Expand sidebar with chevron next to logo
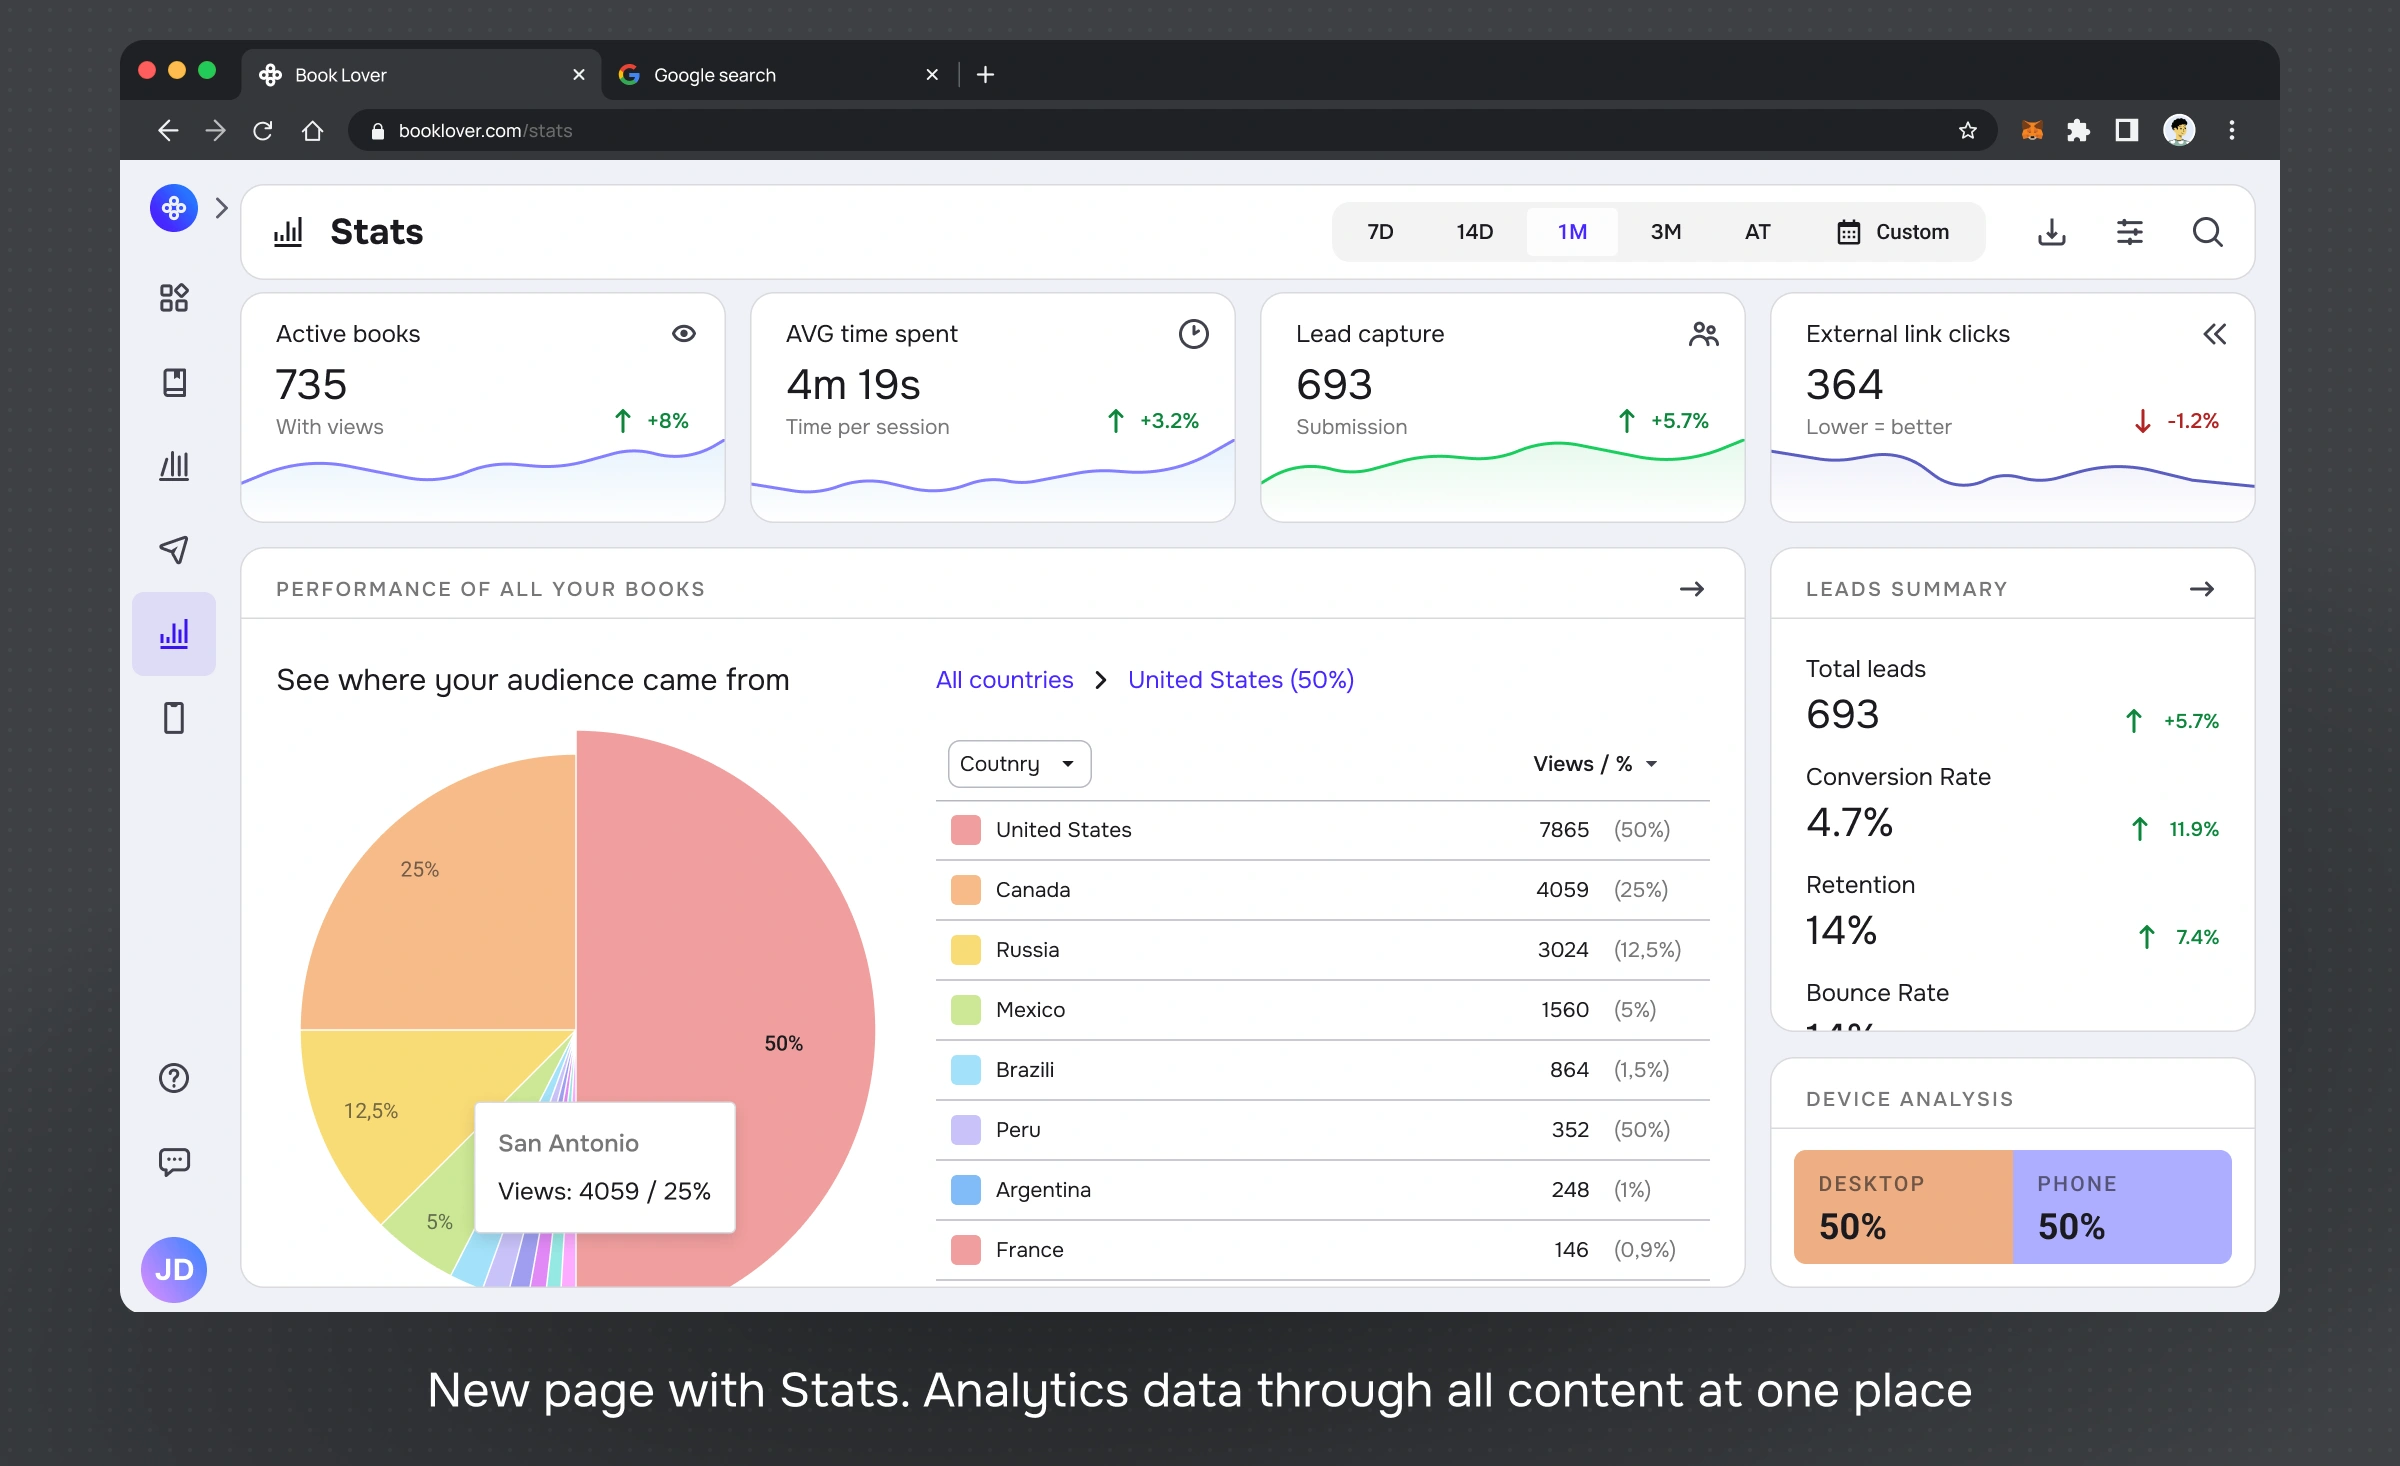This screenshot has height=1466, width=2400. tap(222, 208)
